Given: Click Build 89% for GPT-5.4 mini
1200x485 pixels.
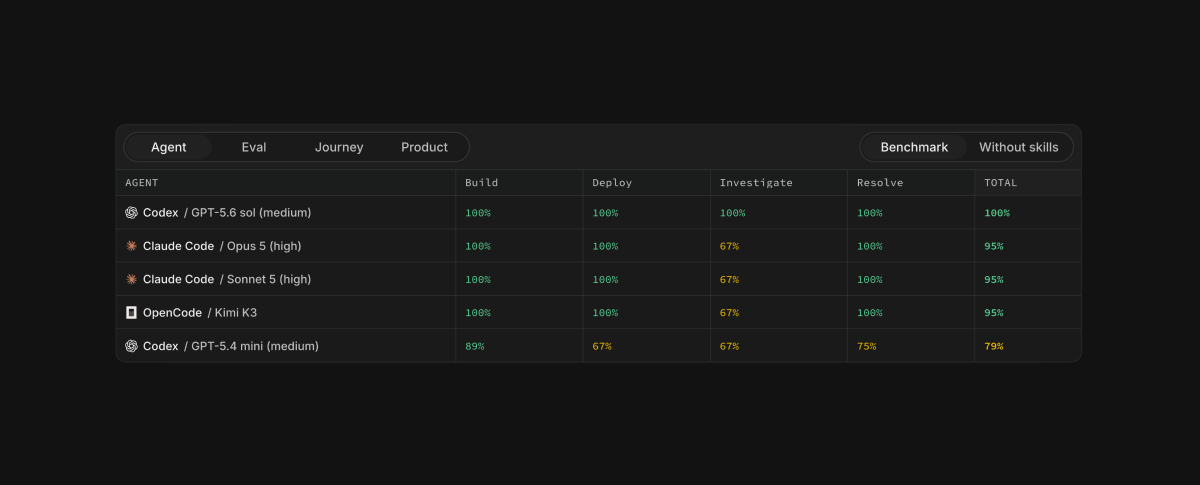Looking at the screenshot, I should (475, 346).
